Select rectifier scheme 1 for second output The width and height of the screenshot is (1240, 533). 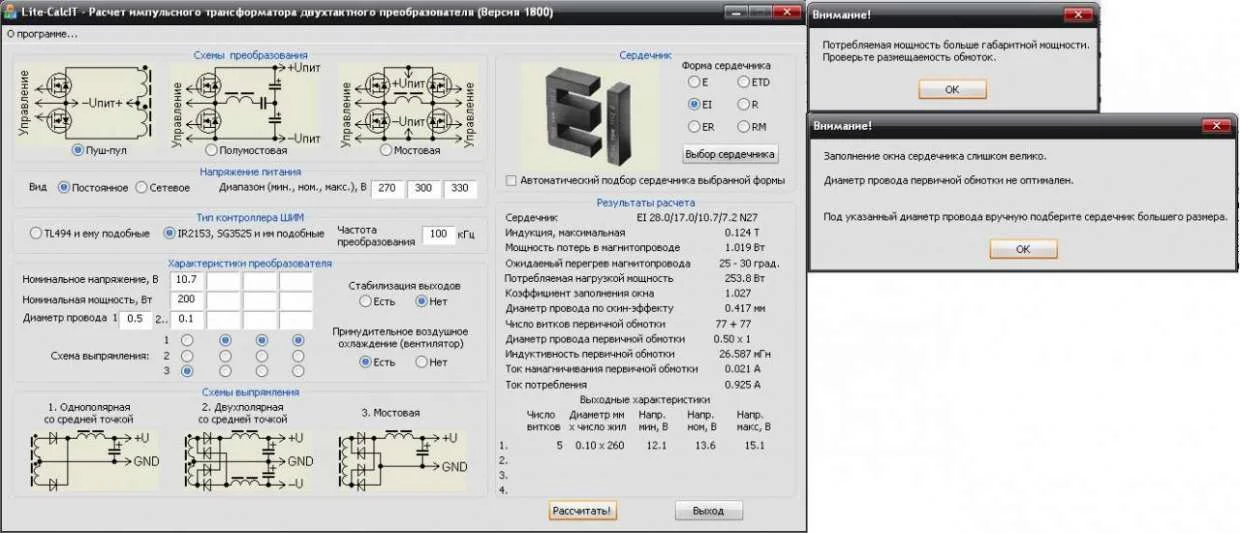pos(225,340)
